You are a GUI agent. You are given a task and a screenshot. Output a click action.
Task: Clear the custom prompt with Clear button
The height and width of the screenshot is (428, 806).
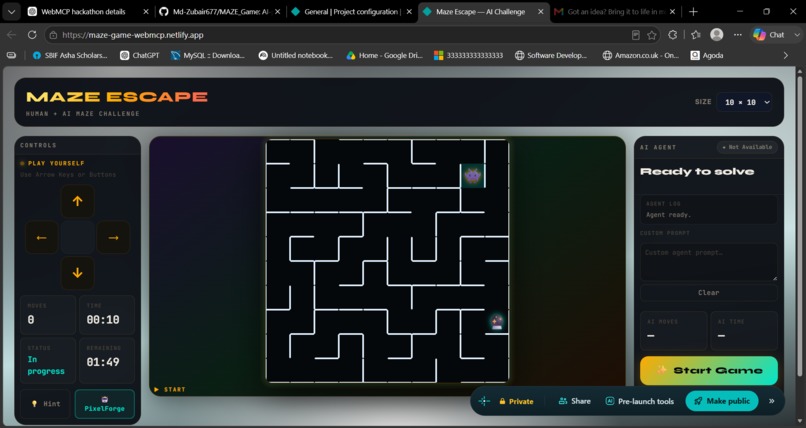[709, 292]
